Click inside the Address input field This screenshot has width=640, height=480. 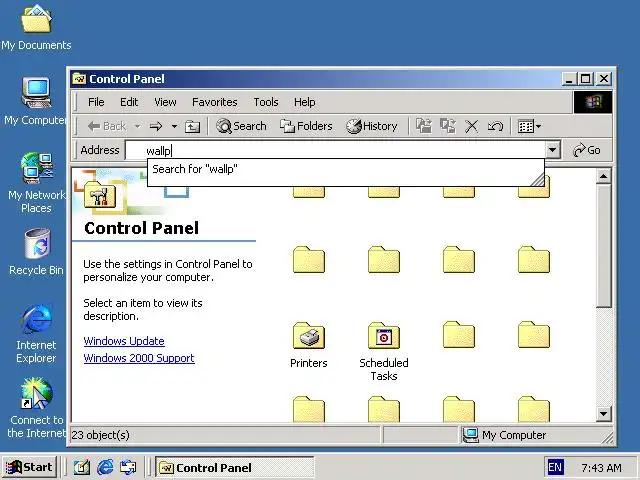[x=335, y=150]
